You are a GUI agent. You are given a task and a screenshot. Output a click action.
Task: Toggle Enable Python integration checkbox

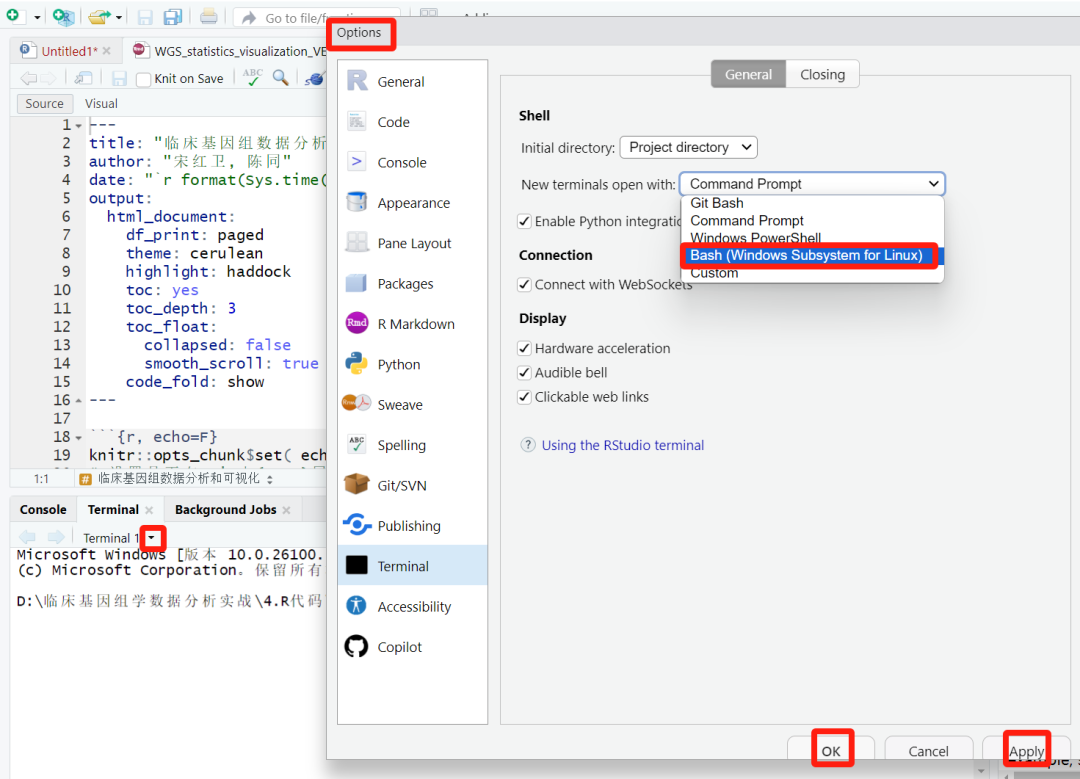[x=524, y=221]
